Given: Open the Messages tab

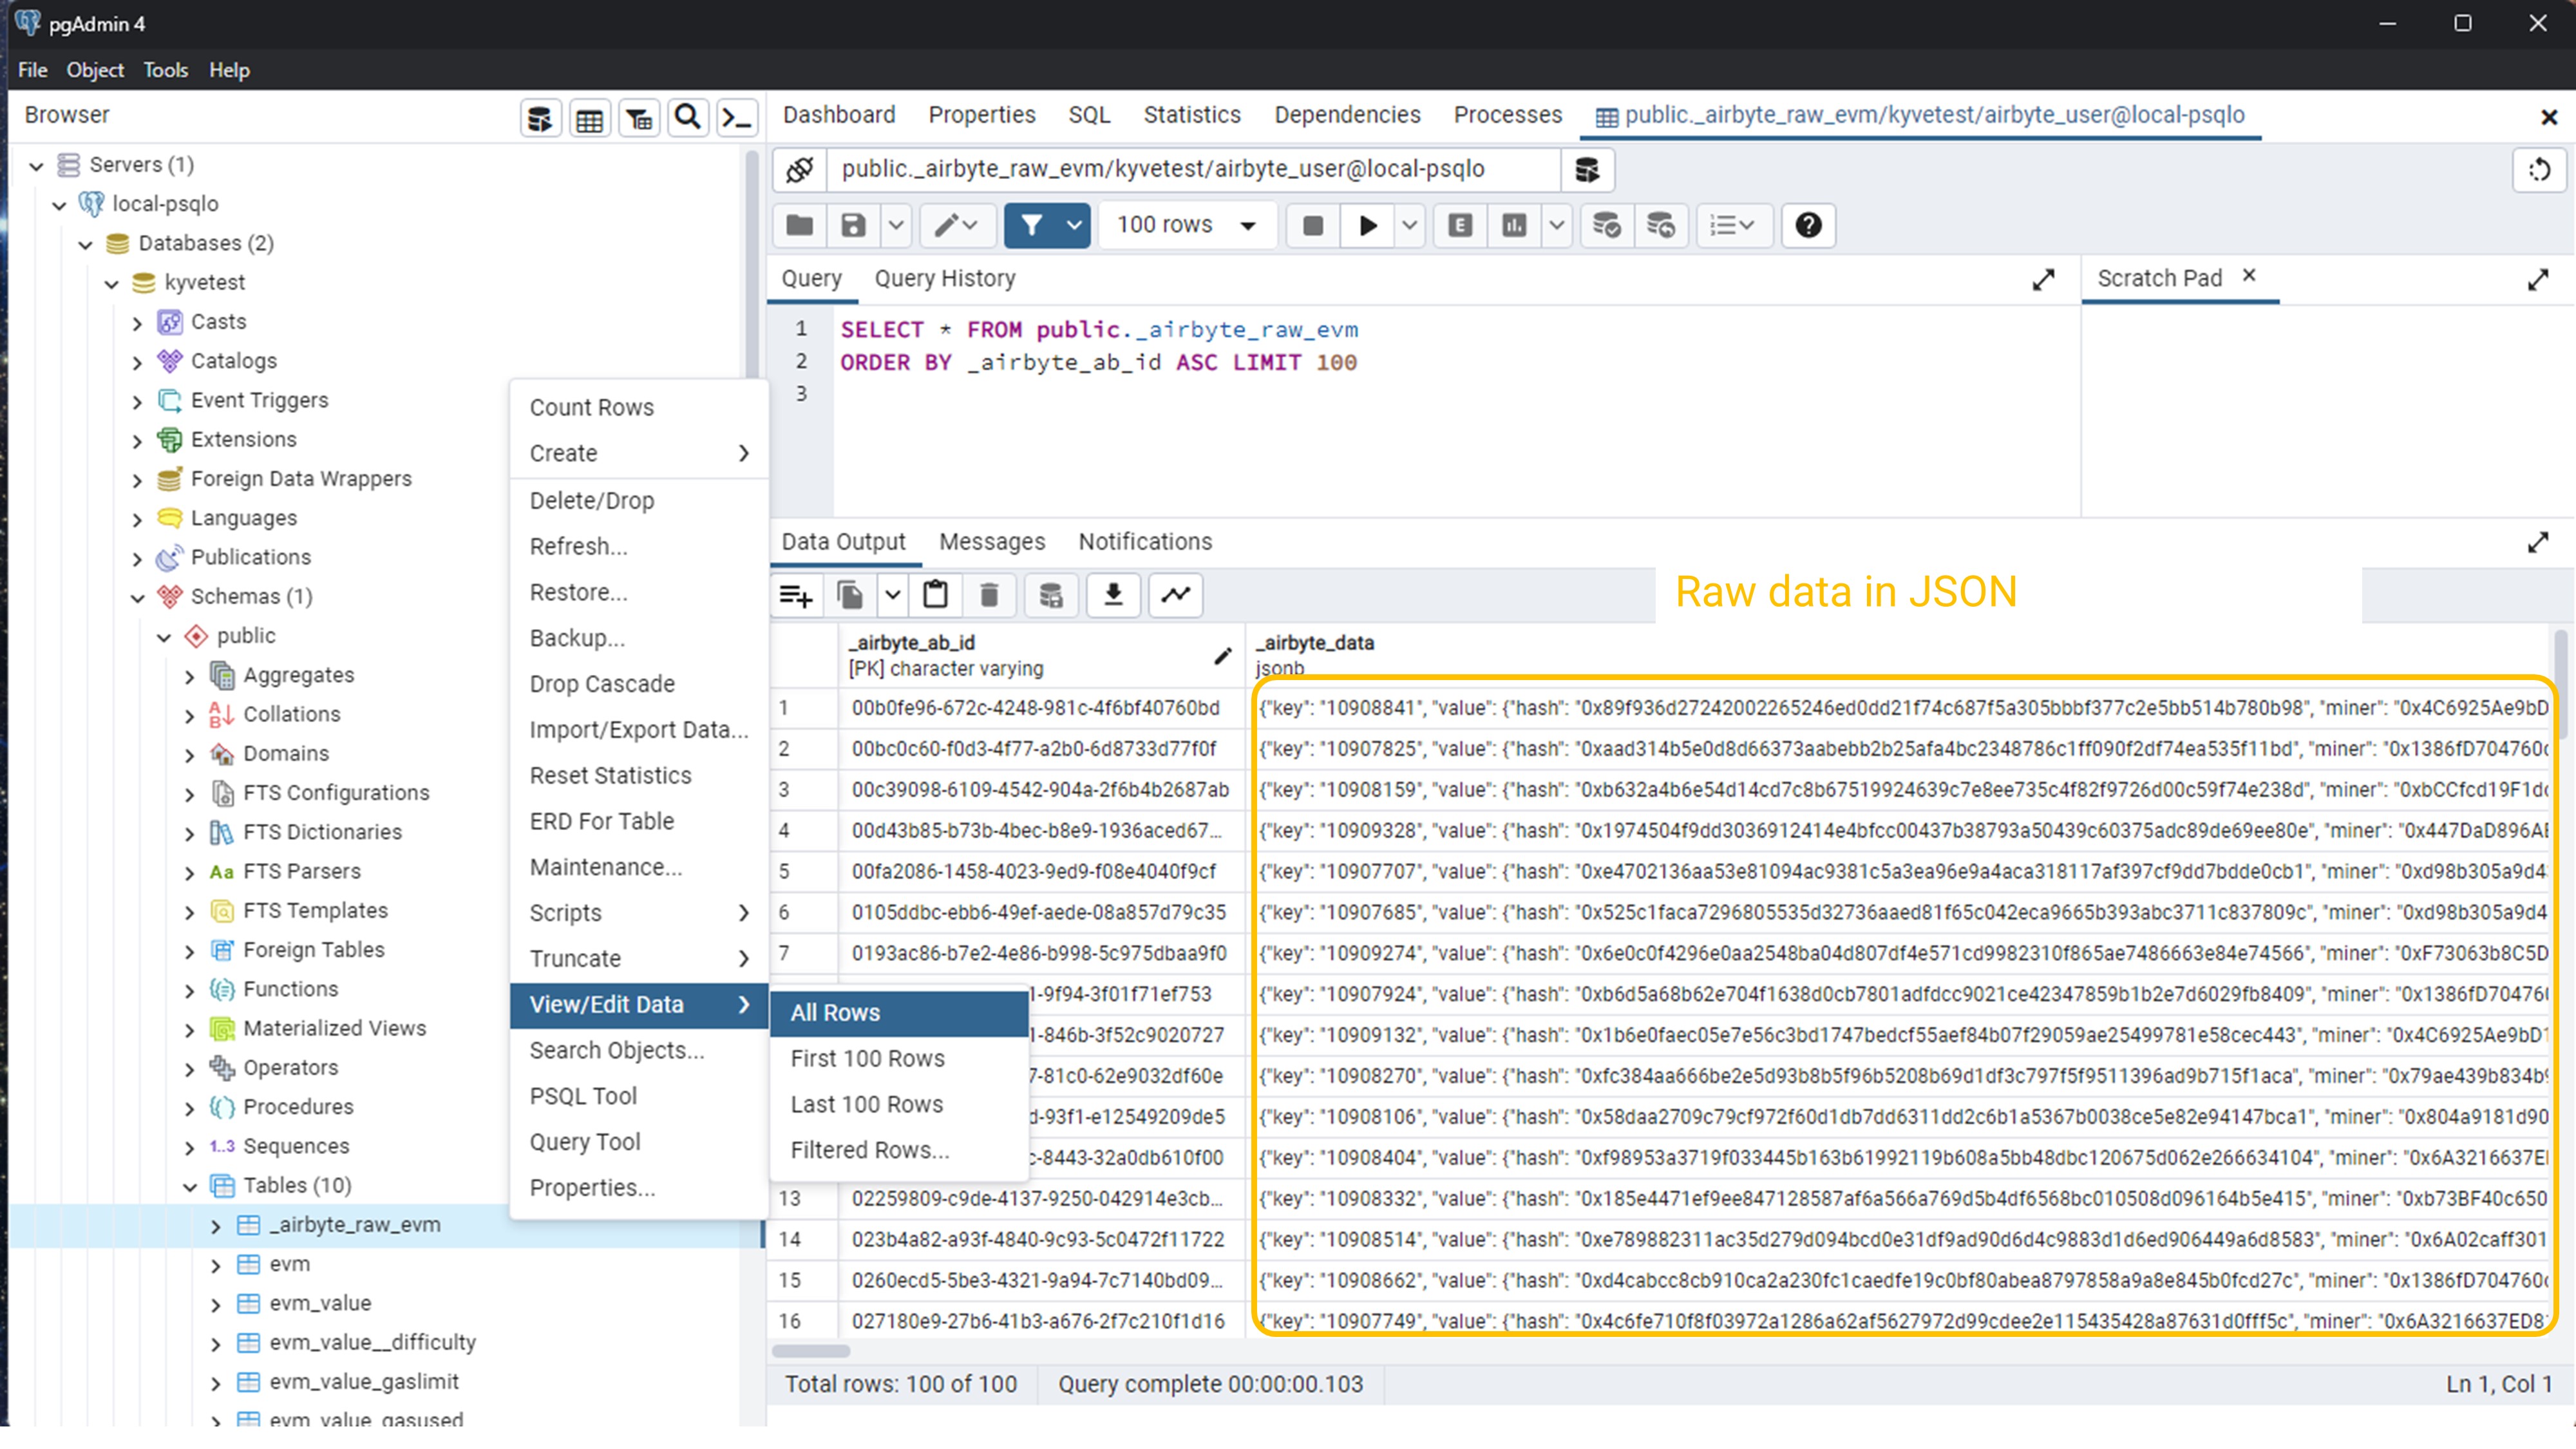Looking at the screenshot, I should pyautogui.click(x=991, y=541).
